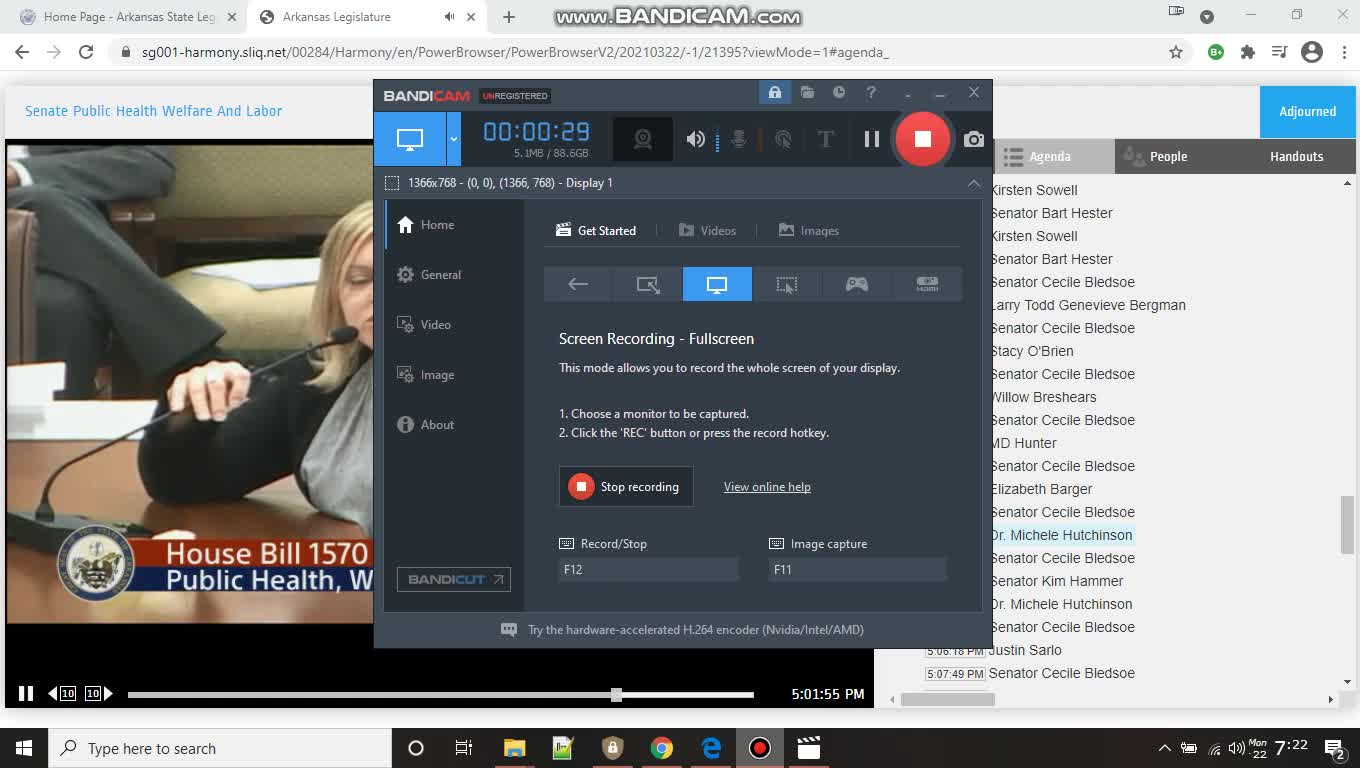The height and width of the screenshot is (768, 1360).
Task: Toggle Bandicam microphone recording
Action: (739, 139)
